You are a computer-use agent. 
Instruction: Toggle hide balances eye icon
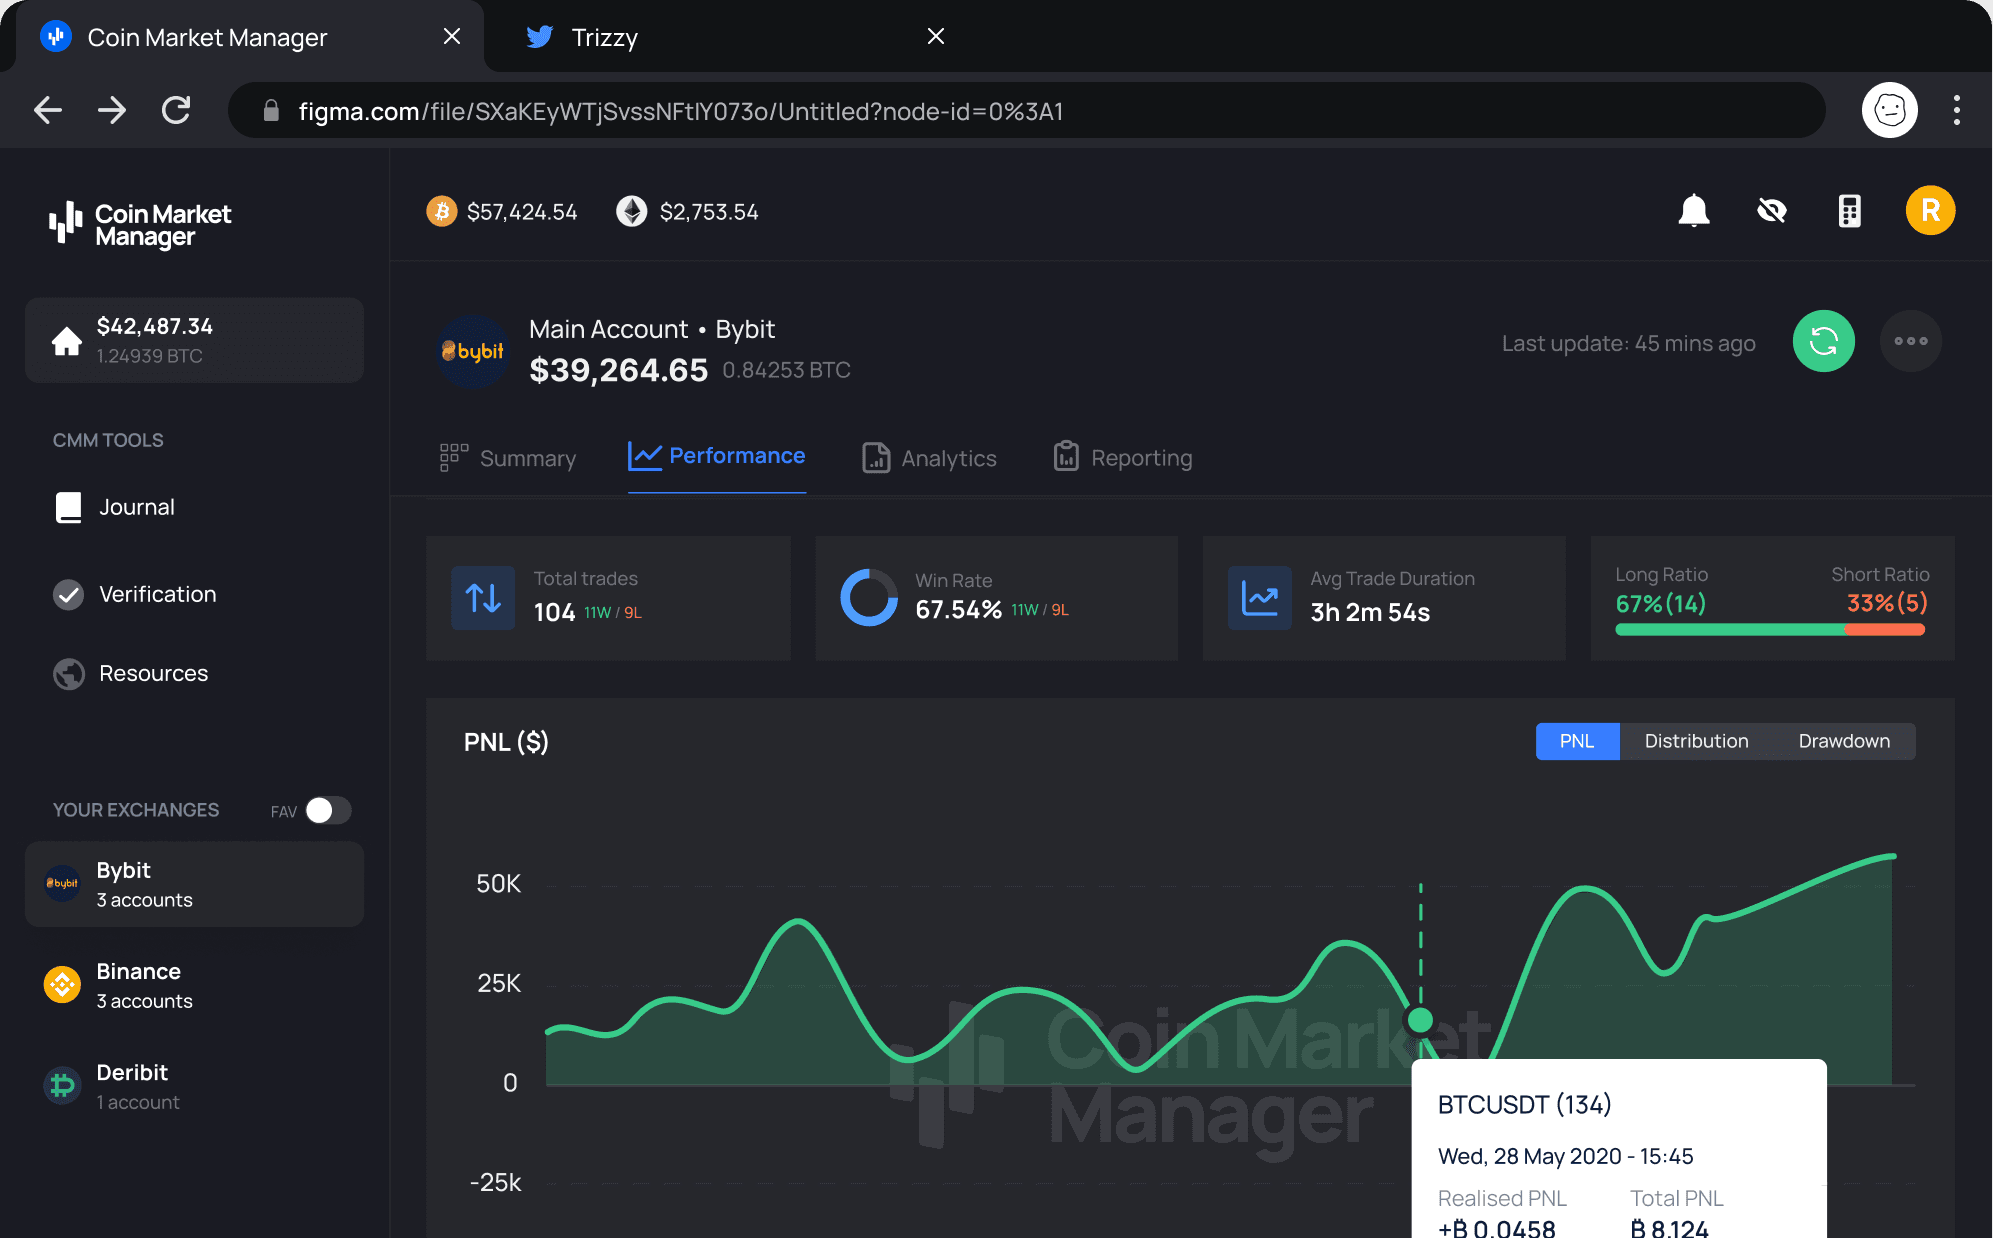1772,211
